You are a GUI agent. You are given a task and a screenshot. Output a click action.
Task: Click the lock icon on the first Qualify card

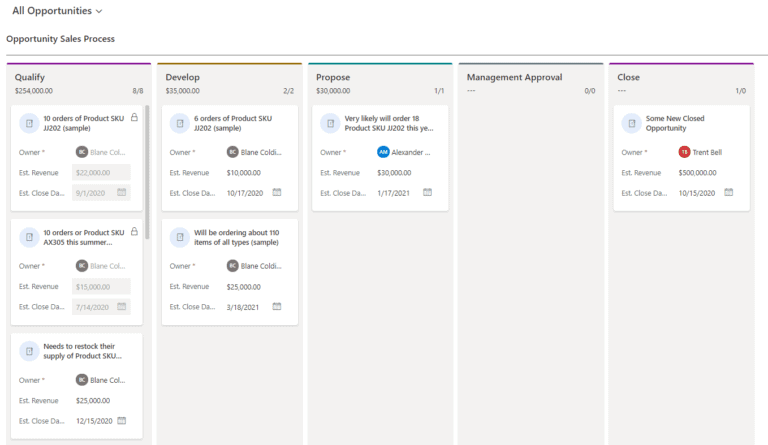click(134, 117)
